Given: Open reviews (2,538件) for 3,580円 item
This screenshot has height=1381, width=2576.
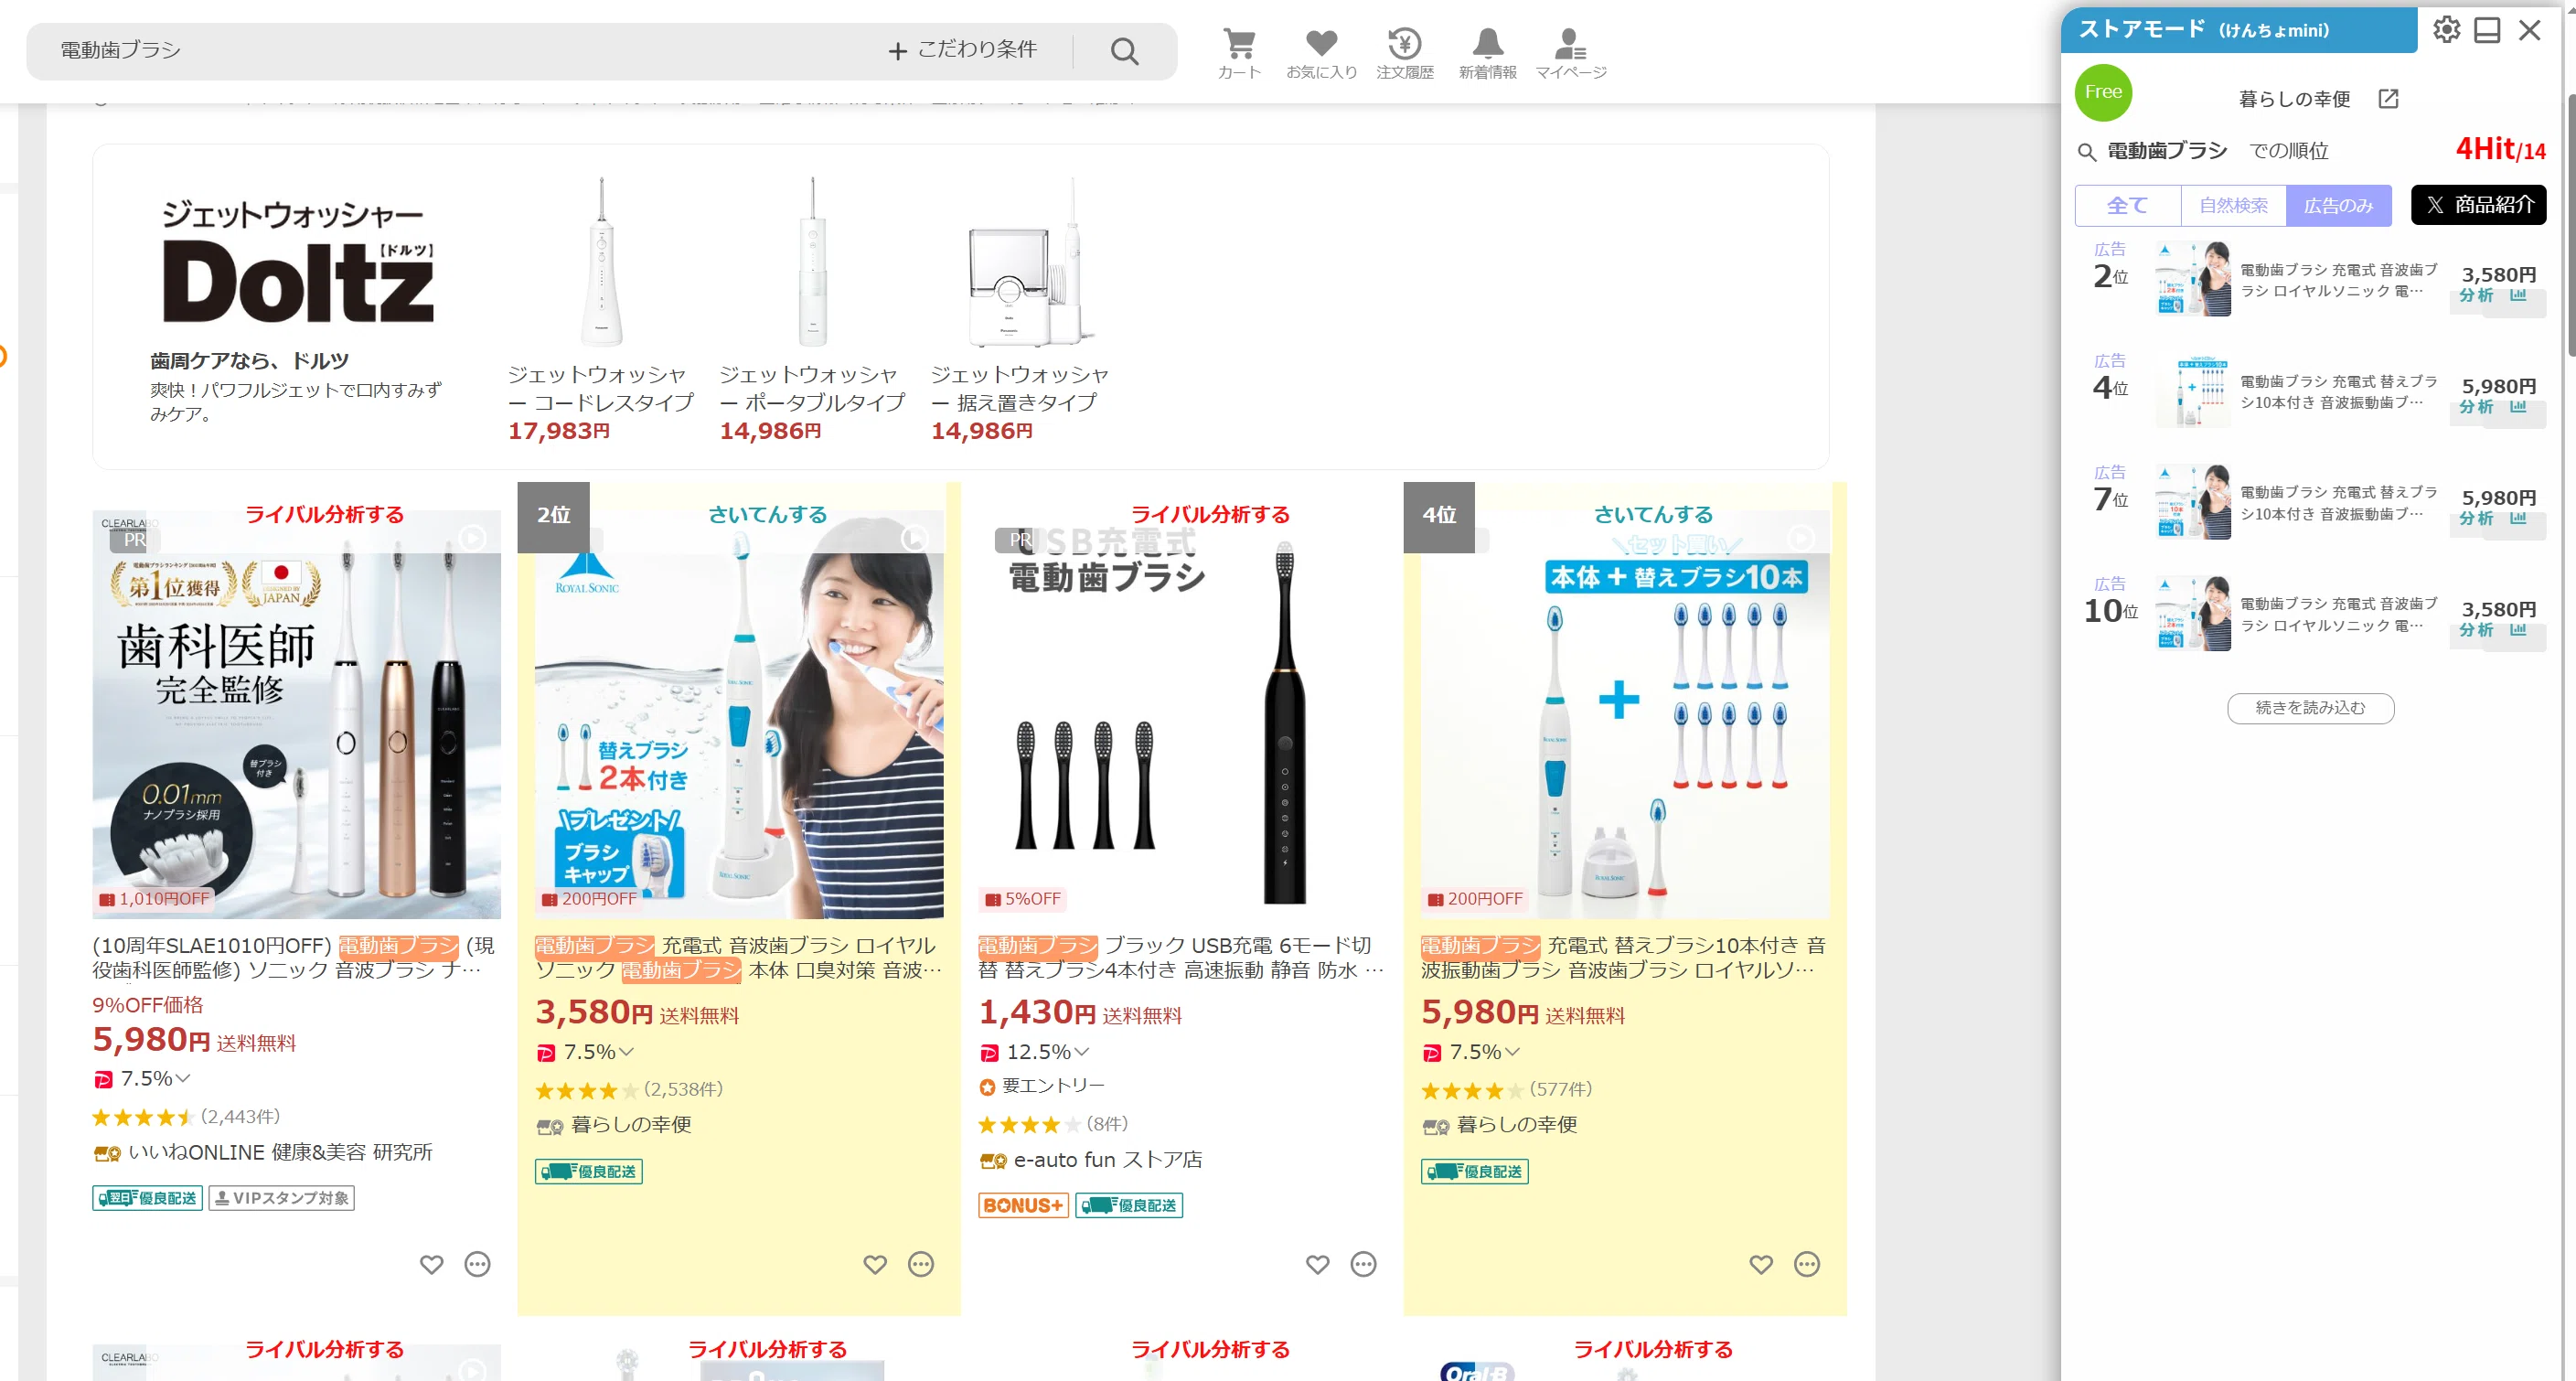Looking at the screenshot, I should tap(683, 1089).
